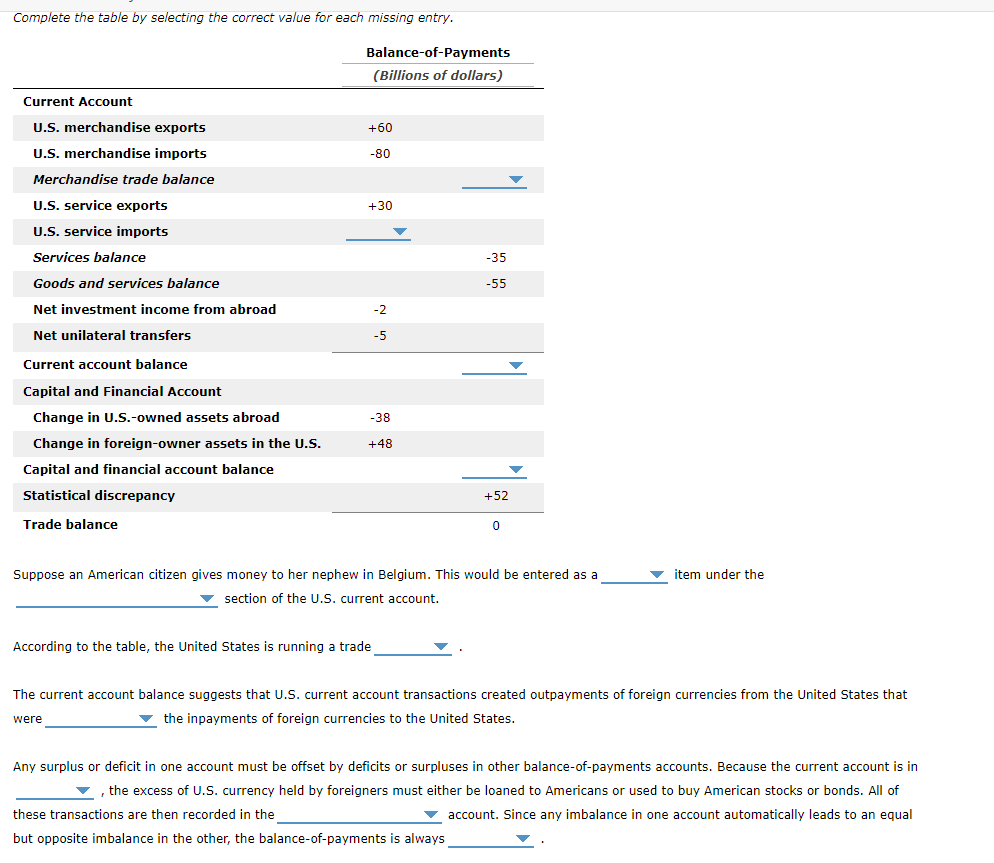
Task: Select the U.S. merchandise imports row
Action: (119, 154)
